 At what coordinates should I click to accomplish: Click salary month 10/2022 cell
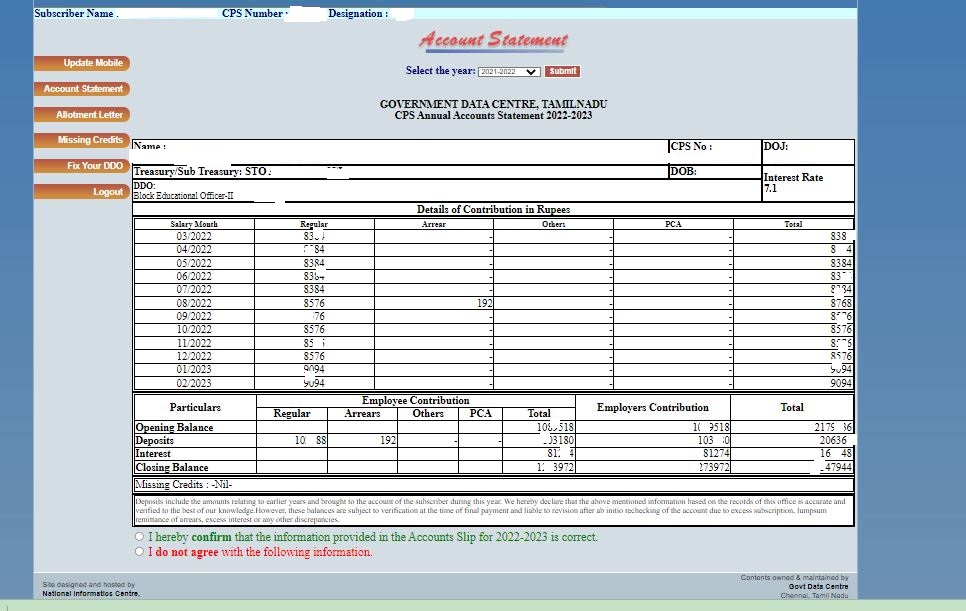pyautogui.click(x=194, y=330)
